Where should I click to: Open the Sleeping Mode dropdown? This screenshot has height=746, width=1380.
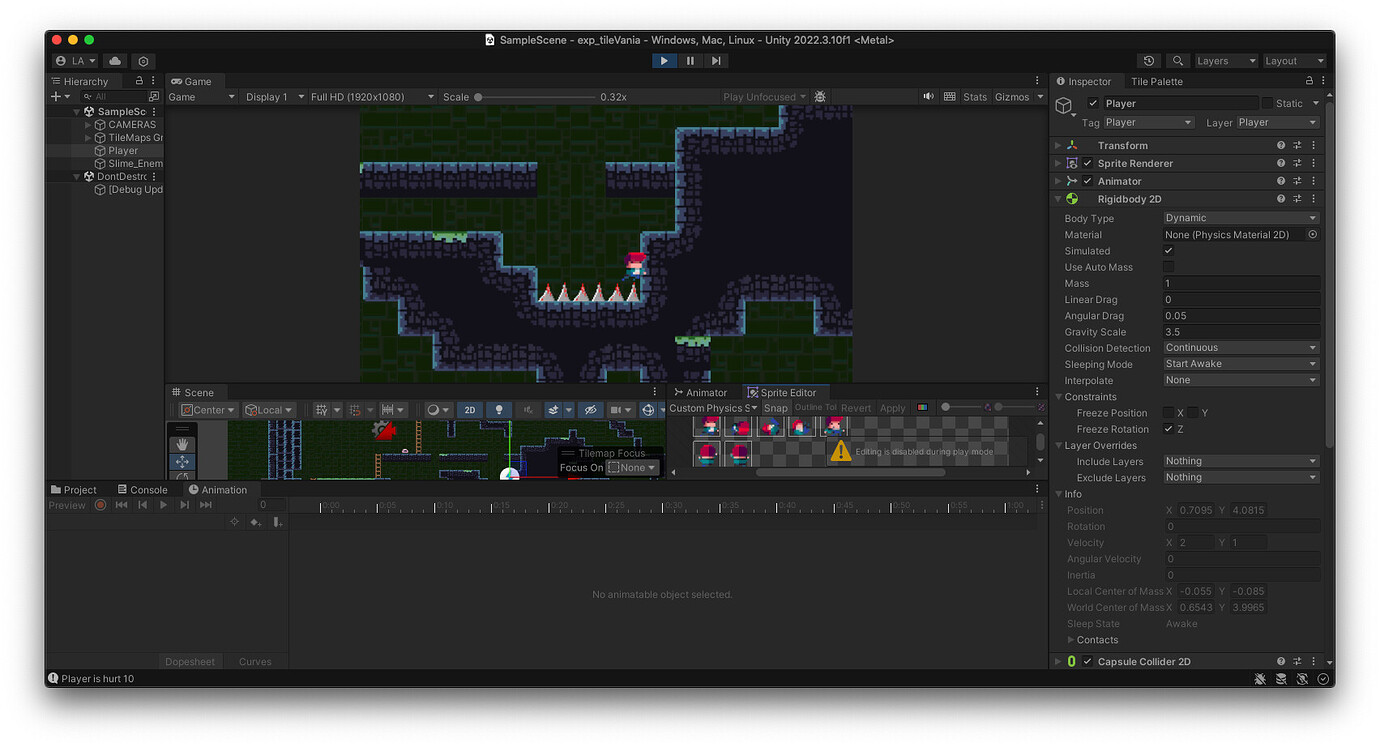click(x=1241, y=364)
